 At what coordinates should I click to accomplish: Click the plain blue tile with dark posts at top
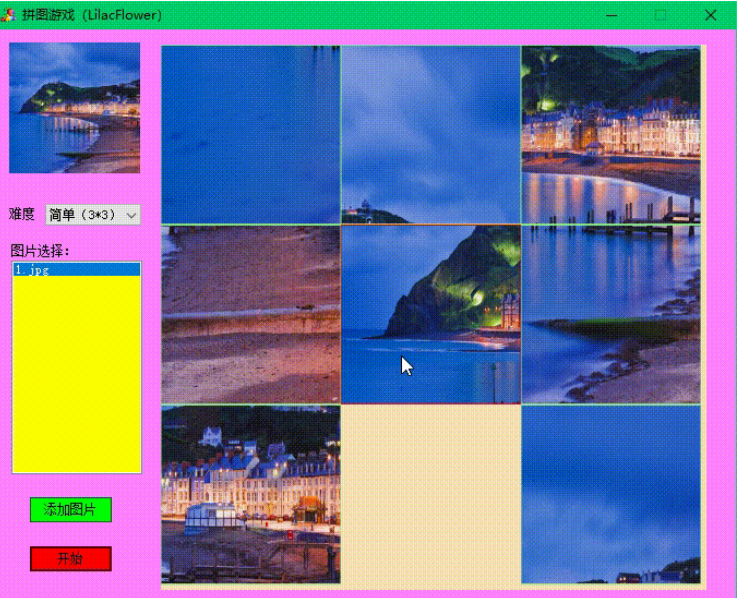point(251,135)
